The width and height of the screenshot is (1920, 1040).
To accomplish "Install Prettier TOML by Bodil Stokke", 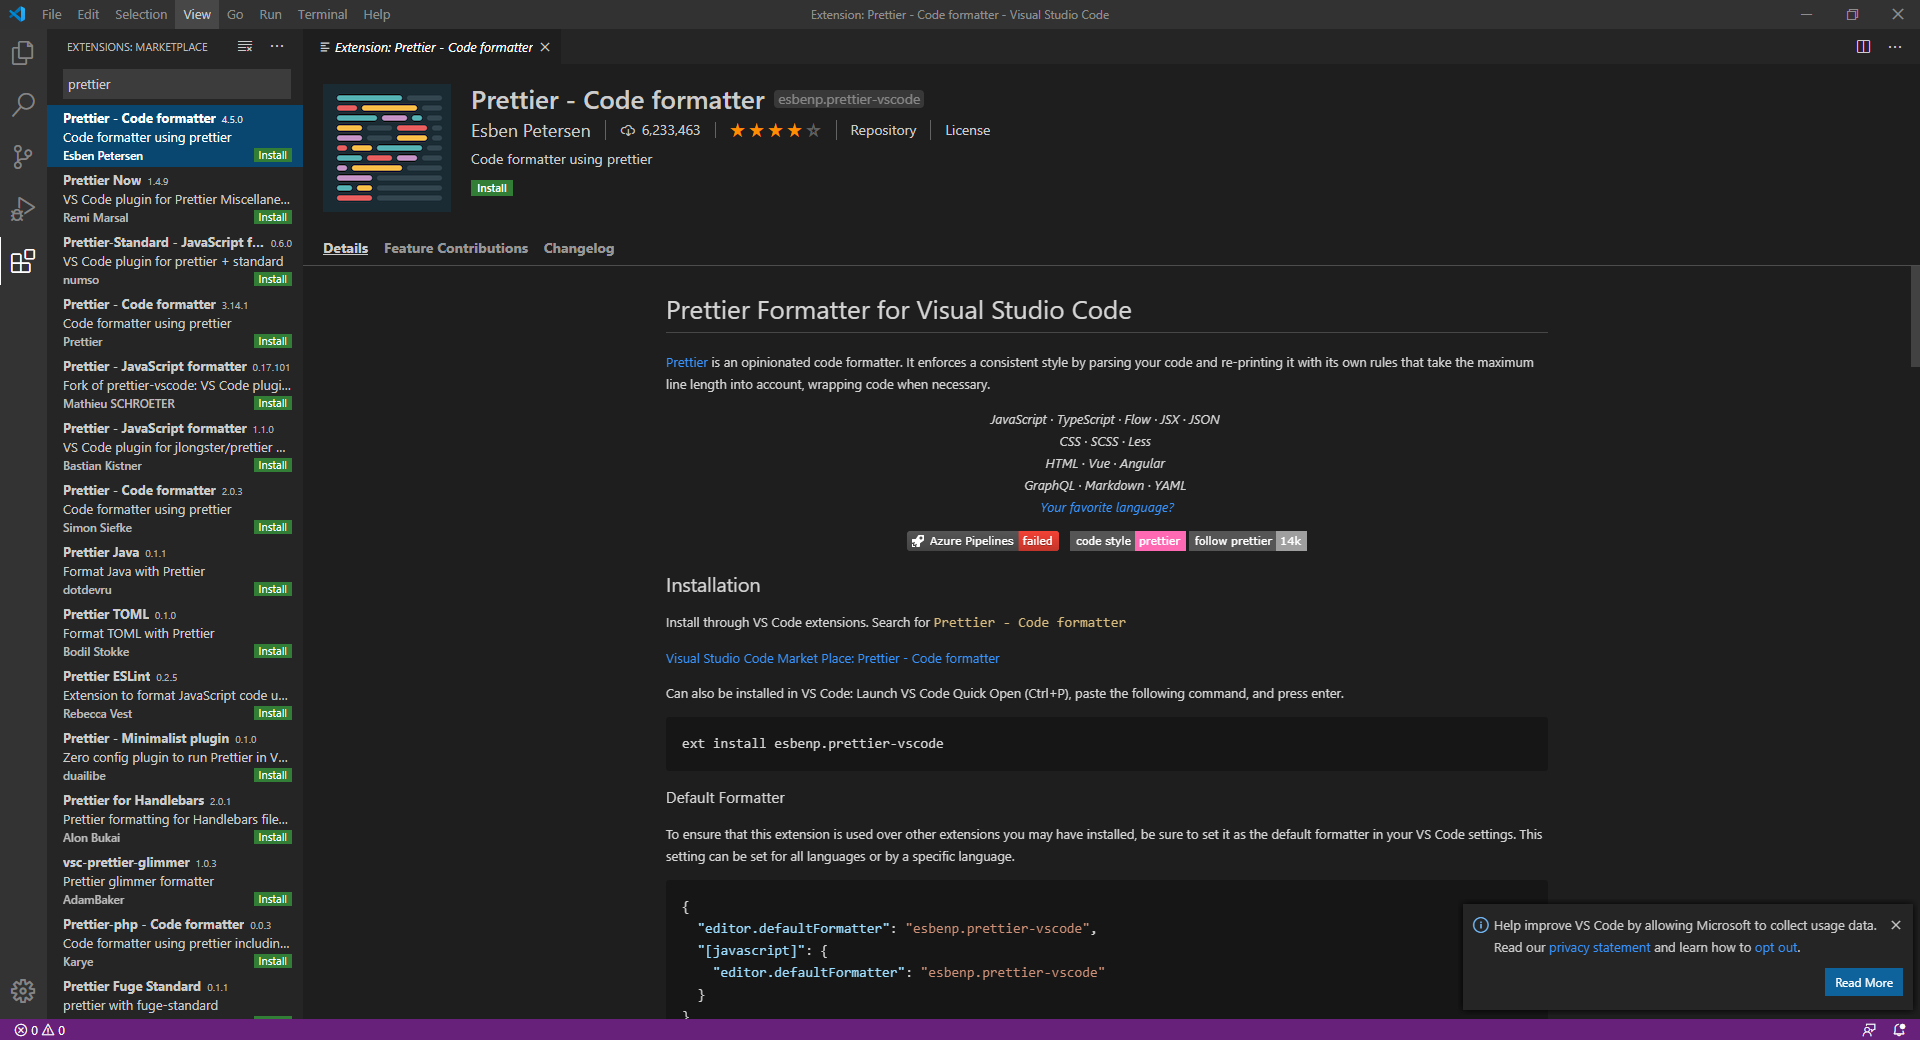I will (x=272, y=651).
